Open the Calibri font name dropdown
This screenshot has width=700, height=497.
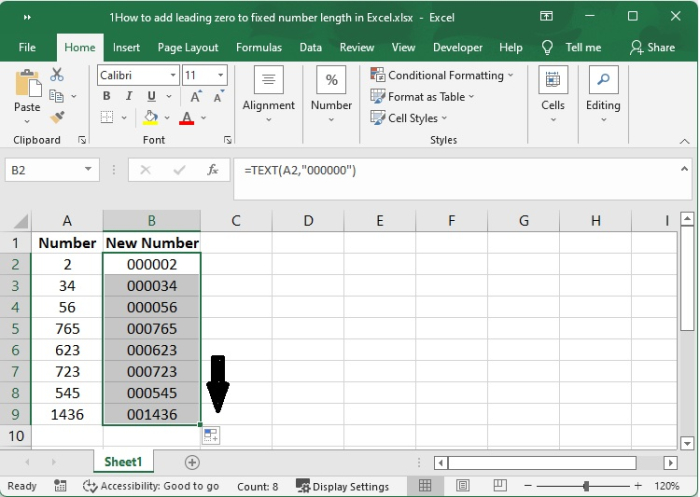[172, 75]
